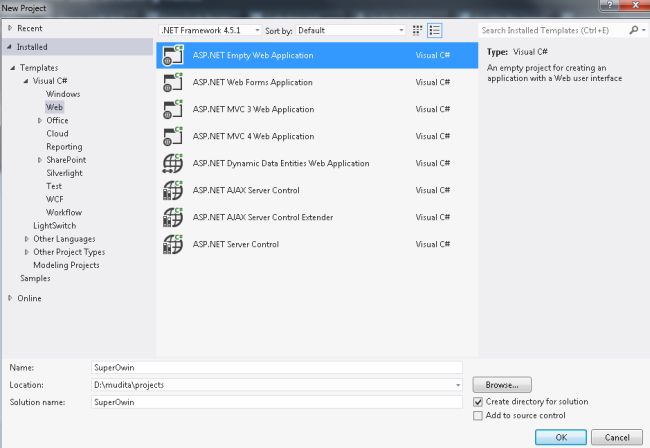This screenshot has height=448, width=650.
Task: Collapse the Installed section
Action: click(9, 47)
